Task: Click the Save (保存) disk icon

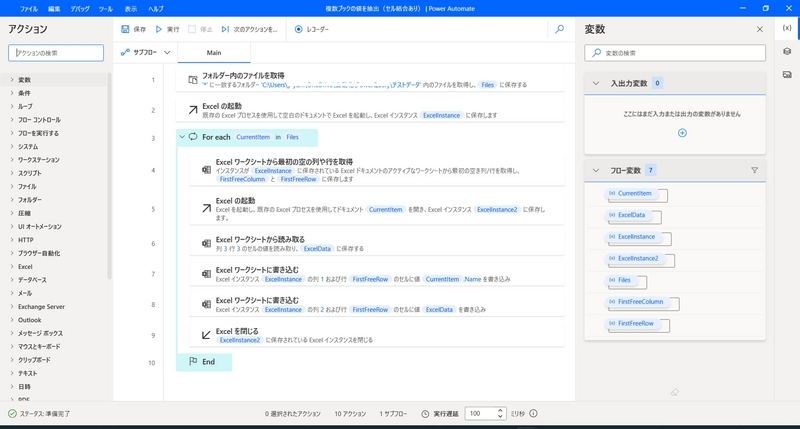Action: pos(125,29)
